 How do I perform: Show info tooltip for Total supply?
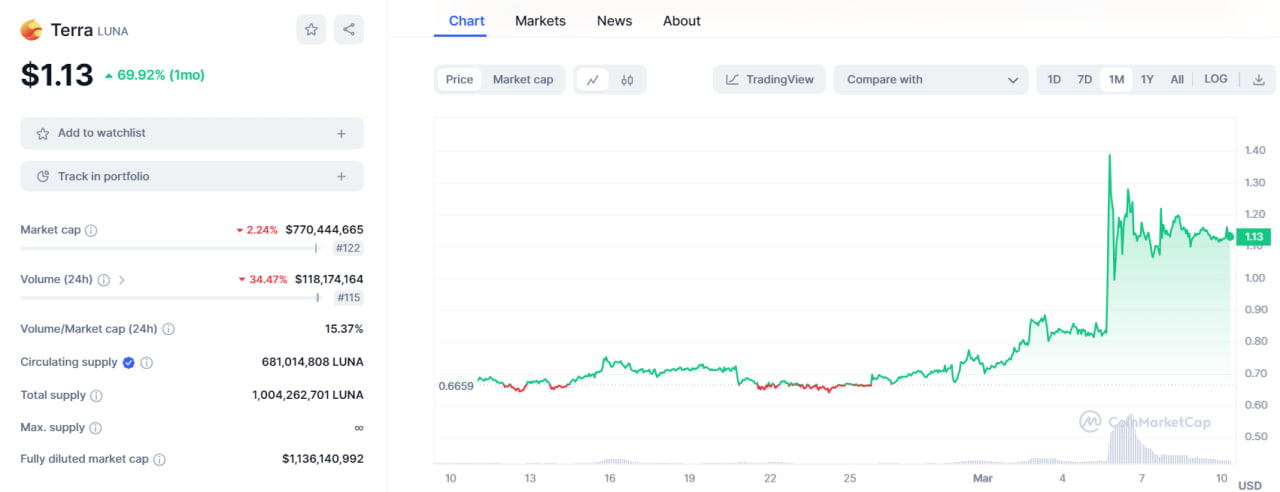click(96, 395)
